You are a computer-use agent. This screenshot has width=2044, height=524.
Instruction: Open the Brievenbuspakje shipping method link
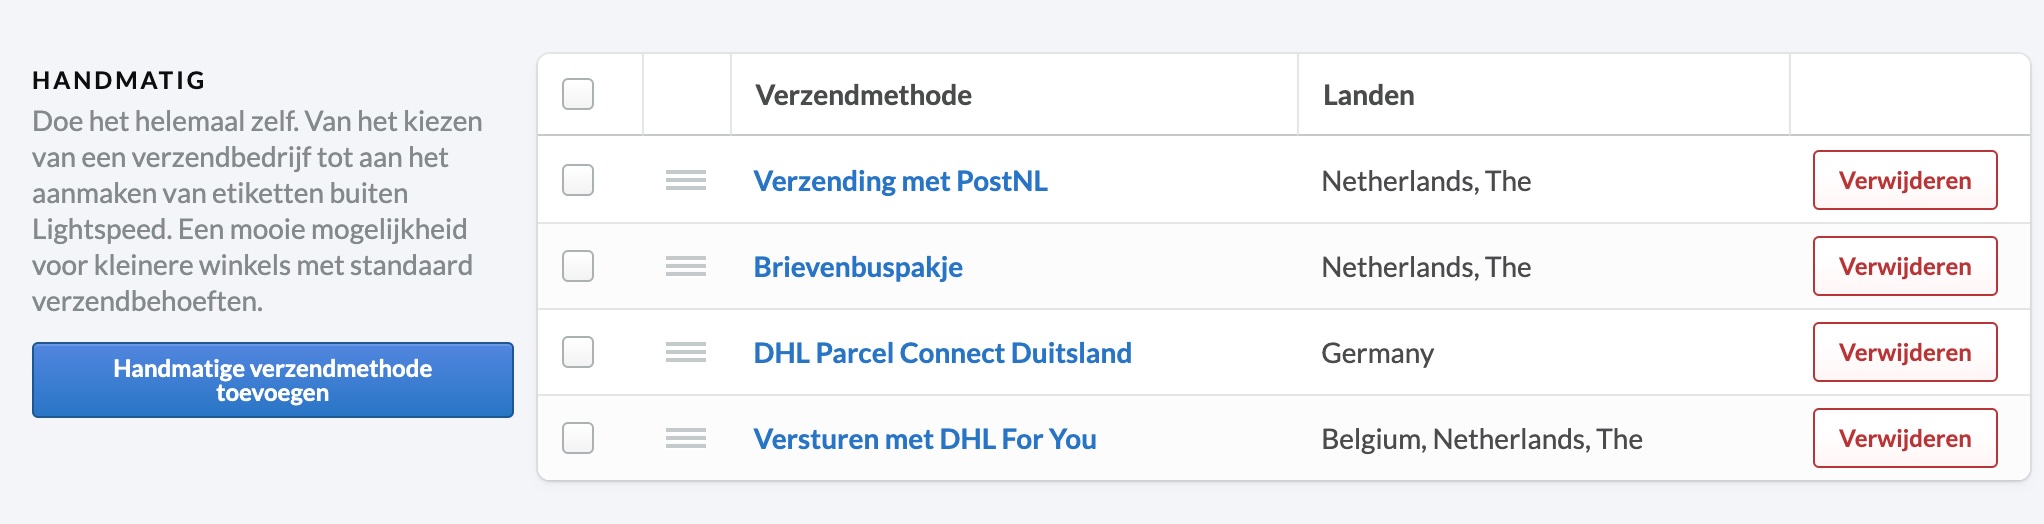858,267
